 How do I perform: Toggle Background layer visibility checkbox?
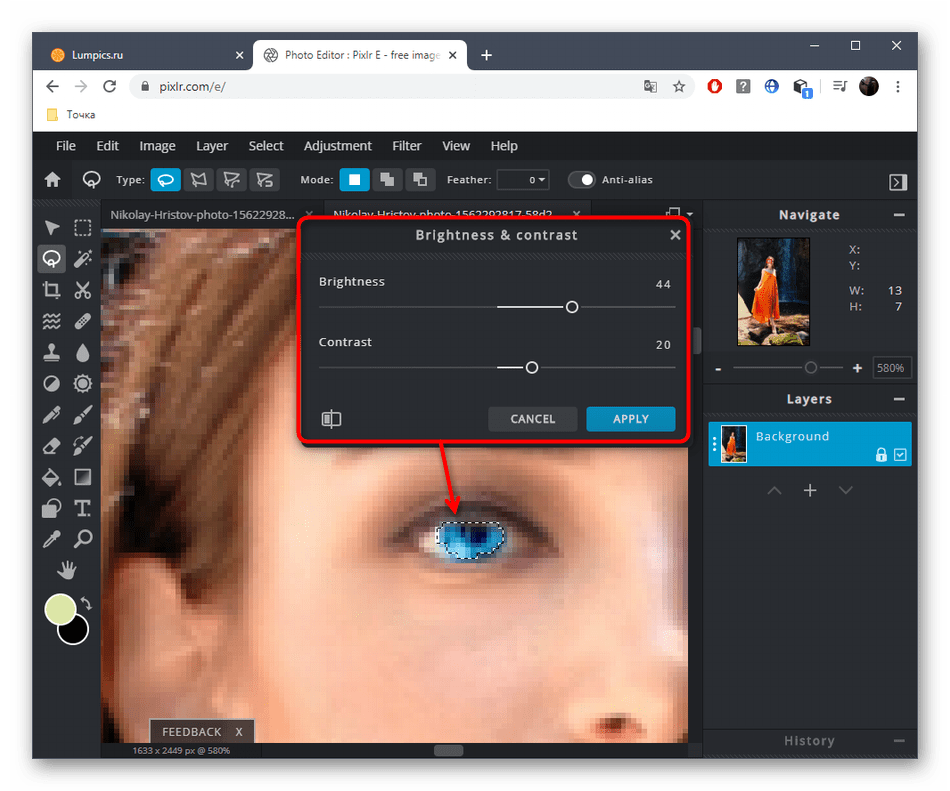coord(900,455)
